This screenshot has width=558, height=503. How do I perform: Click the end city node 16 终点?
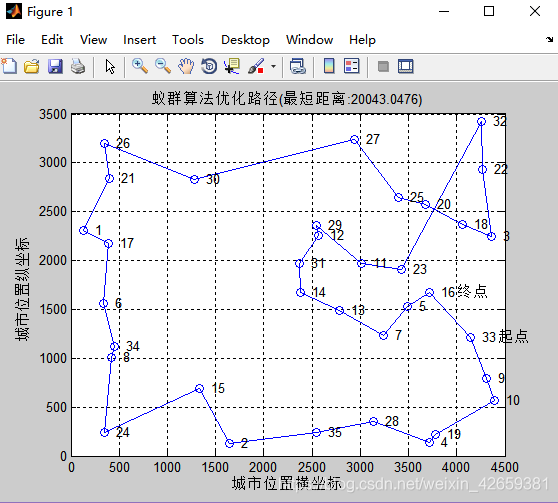coord(430,293)
